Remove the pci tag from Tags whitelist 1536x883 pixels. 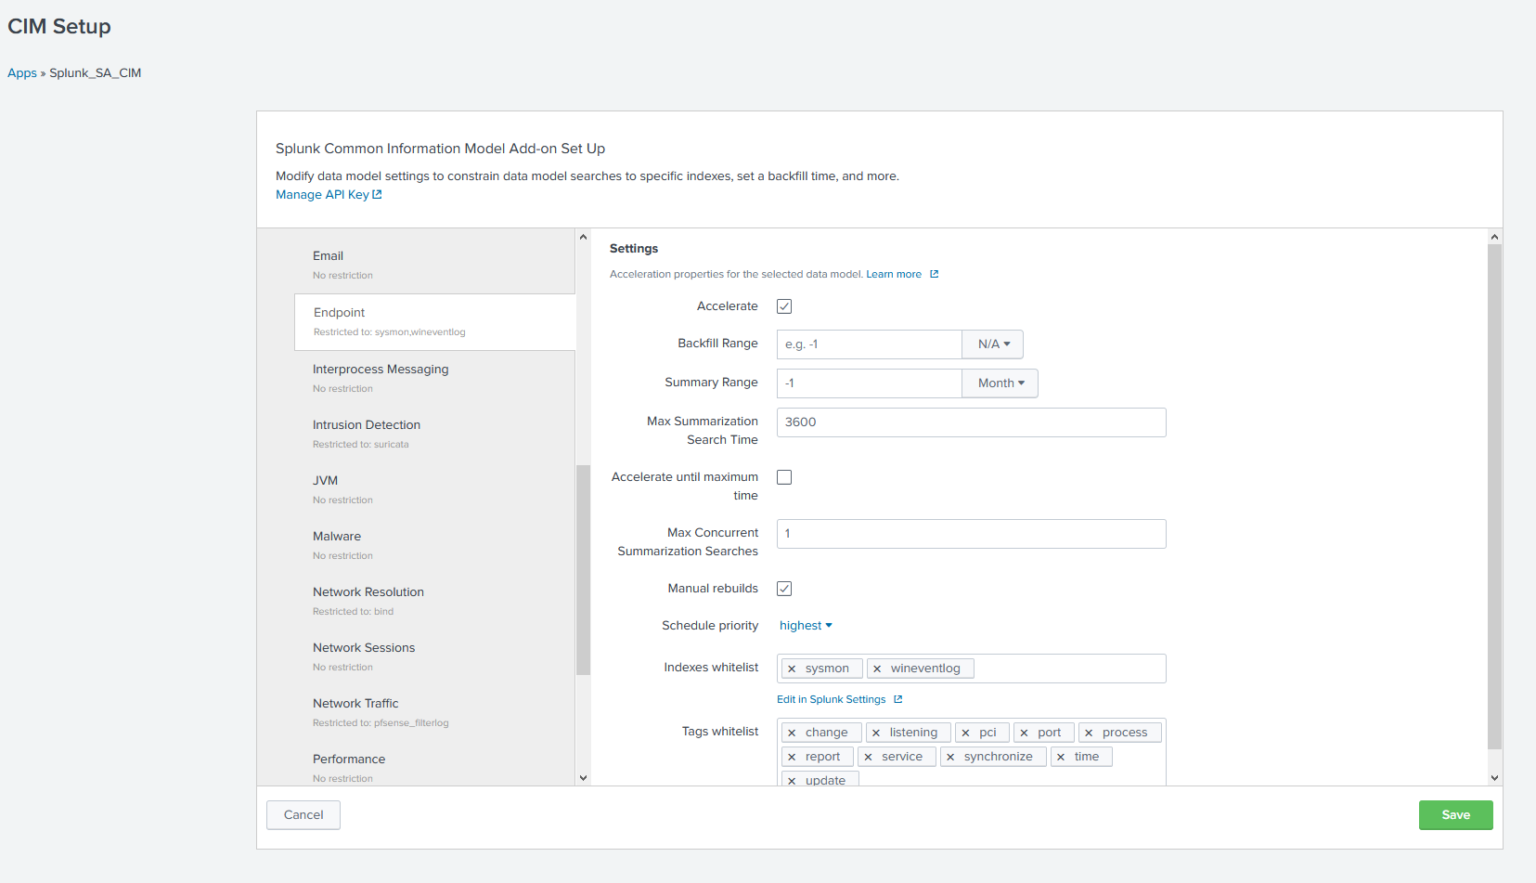[x=966, y=732]
